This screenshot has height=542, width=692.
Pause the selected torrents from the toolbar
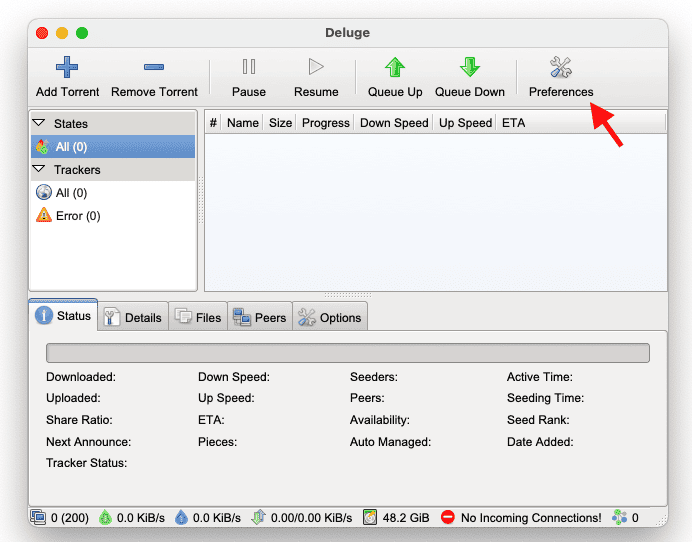pyautogui.click(x=249, y=77)
